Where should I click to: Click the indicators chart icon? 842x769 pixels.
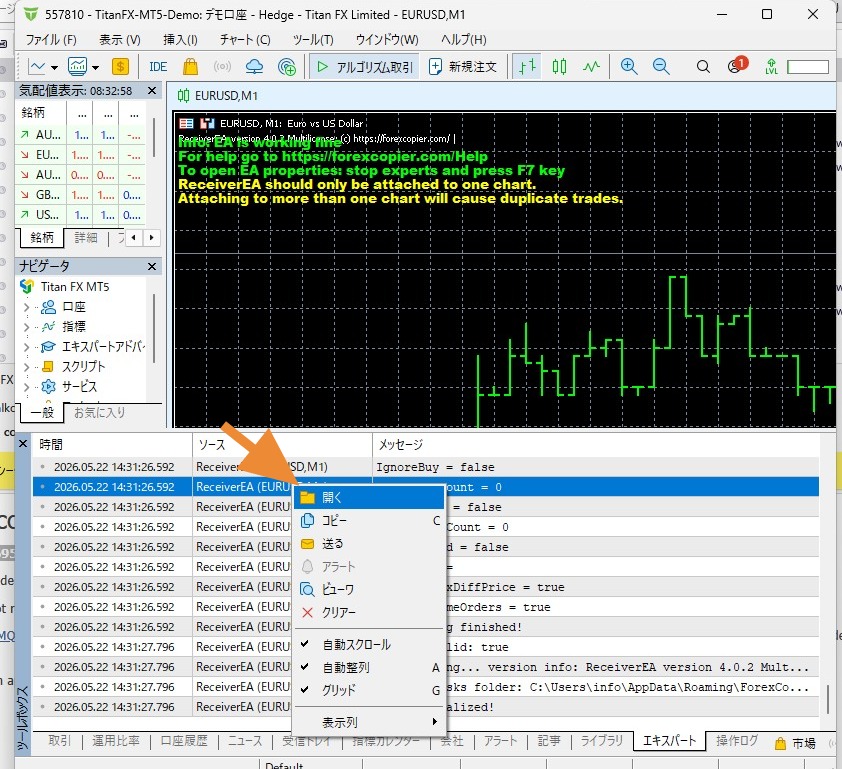point(77,67)
